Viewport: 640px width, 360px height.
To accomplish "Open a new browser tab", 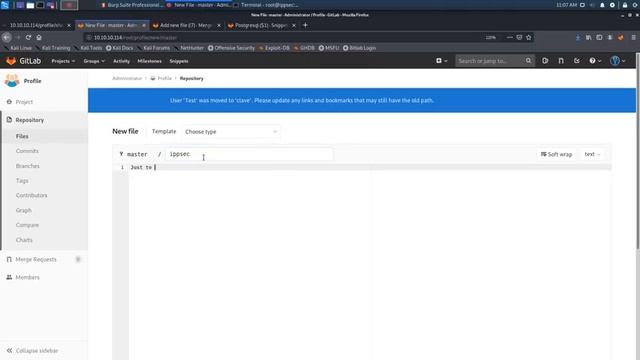I will pyautogui.click(x=305, y=25).
